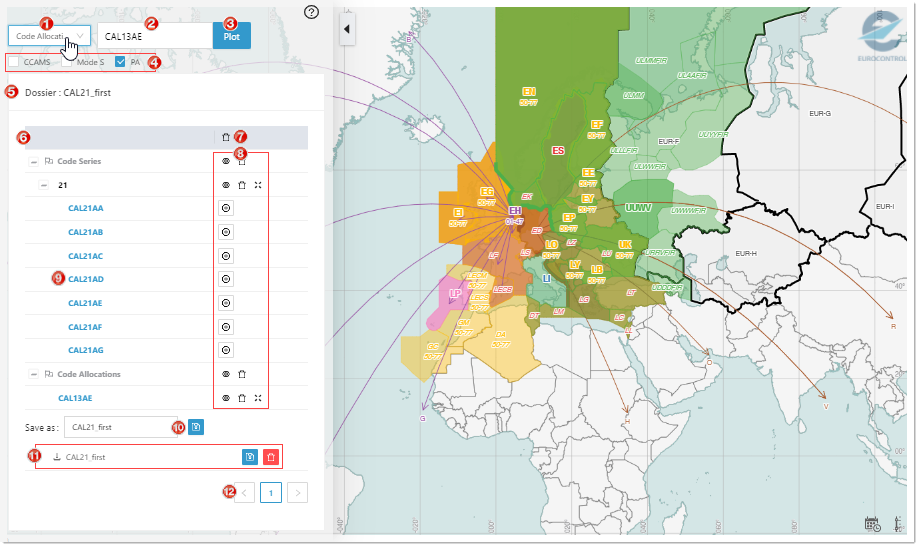Click the EG region label on map
919x547 pixels.
tap(487, 192)
